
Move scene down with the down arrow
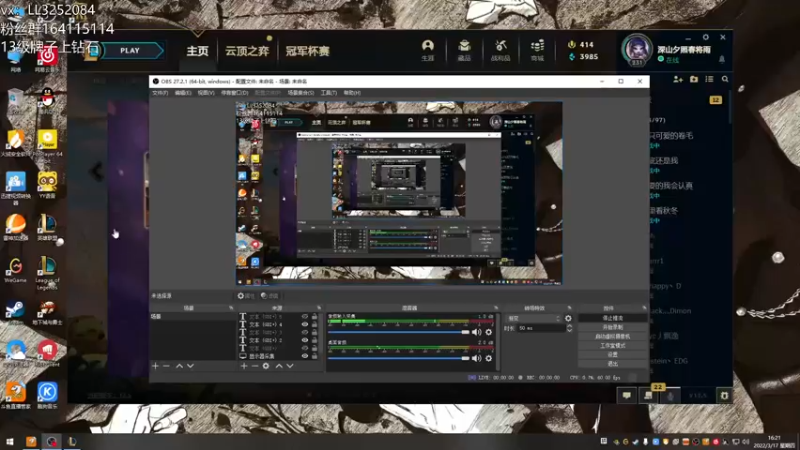click(x=190, y=366)
